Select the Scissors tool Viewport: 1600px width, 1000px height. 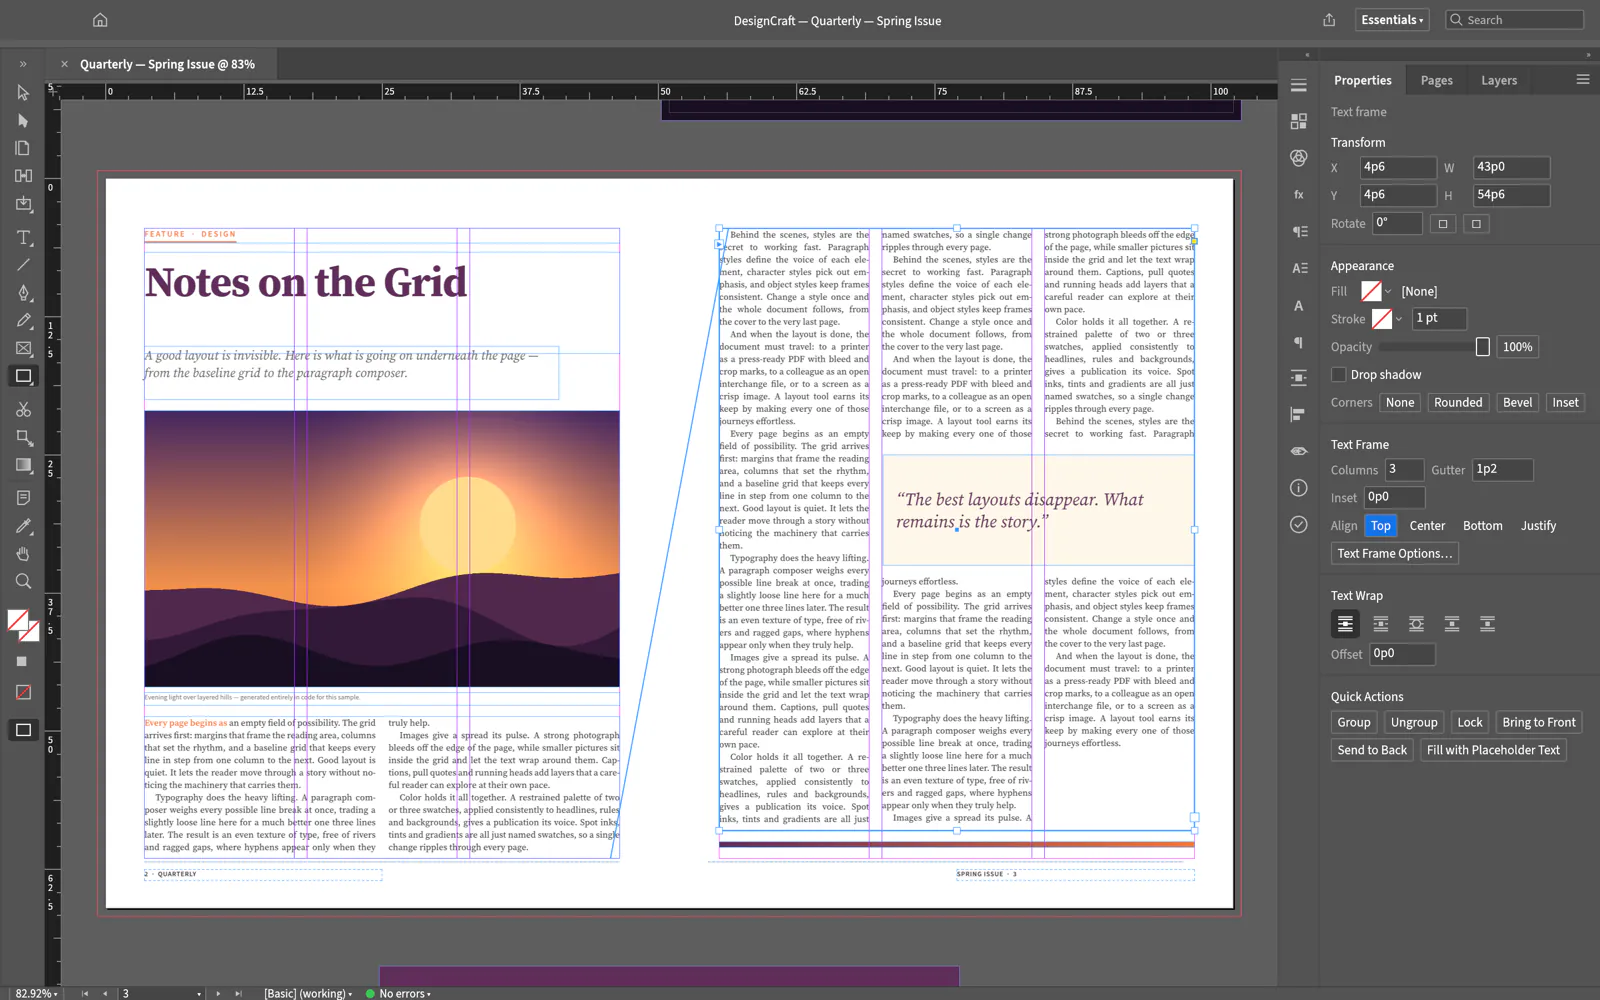tap(23, 410)
